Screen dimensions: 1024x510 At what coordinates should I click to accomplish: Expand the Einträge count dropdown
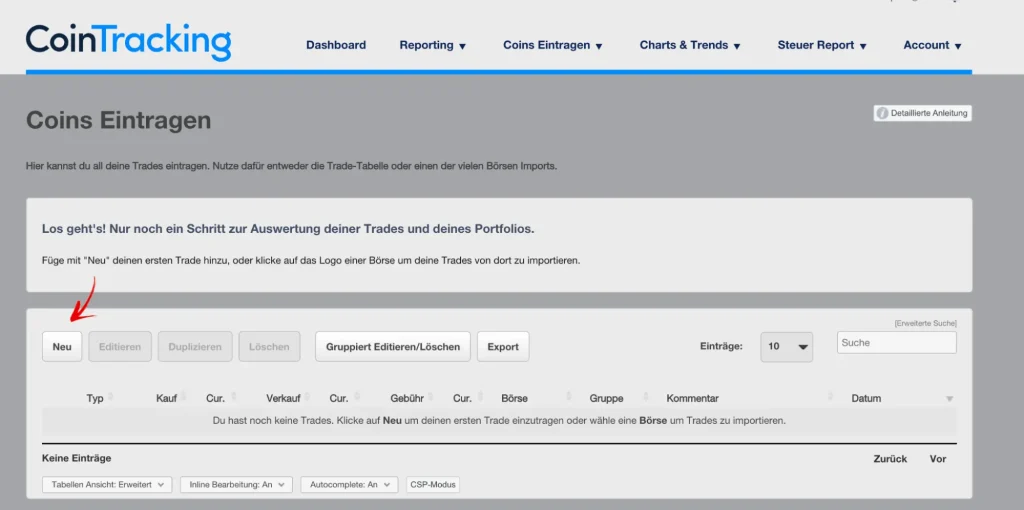click(786, 347)
